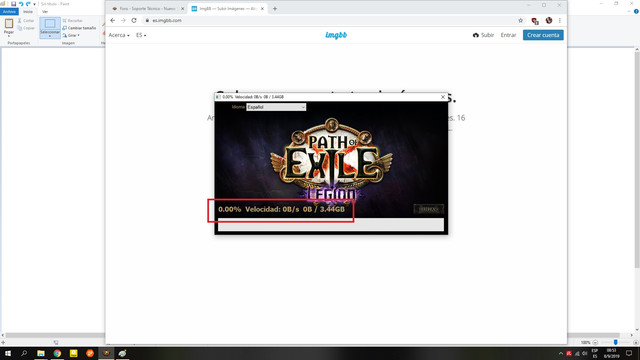
Task: Click Copiar in Paint's clipboard group
Action: click(x=26, y=28)
